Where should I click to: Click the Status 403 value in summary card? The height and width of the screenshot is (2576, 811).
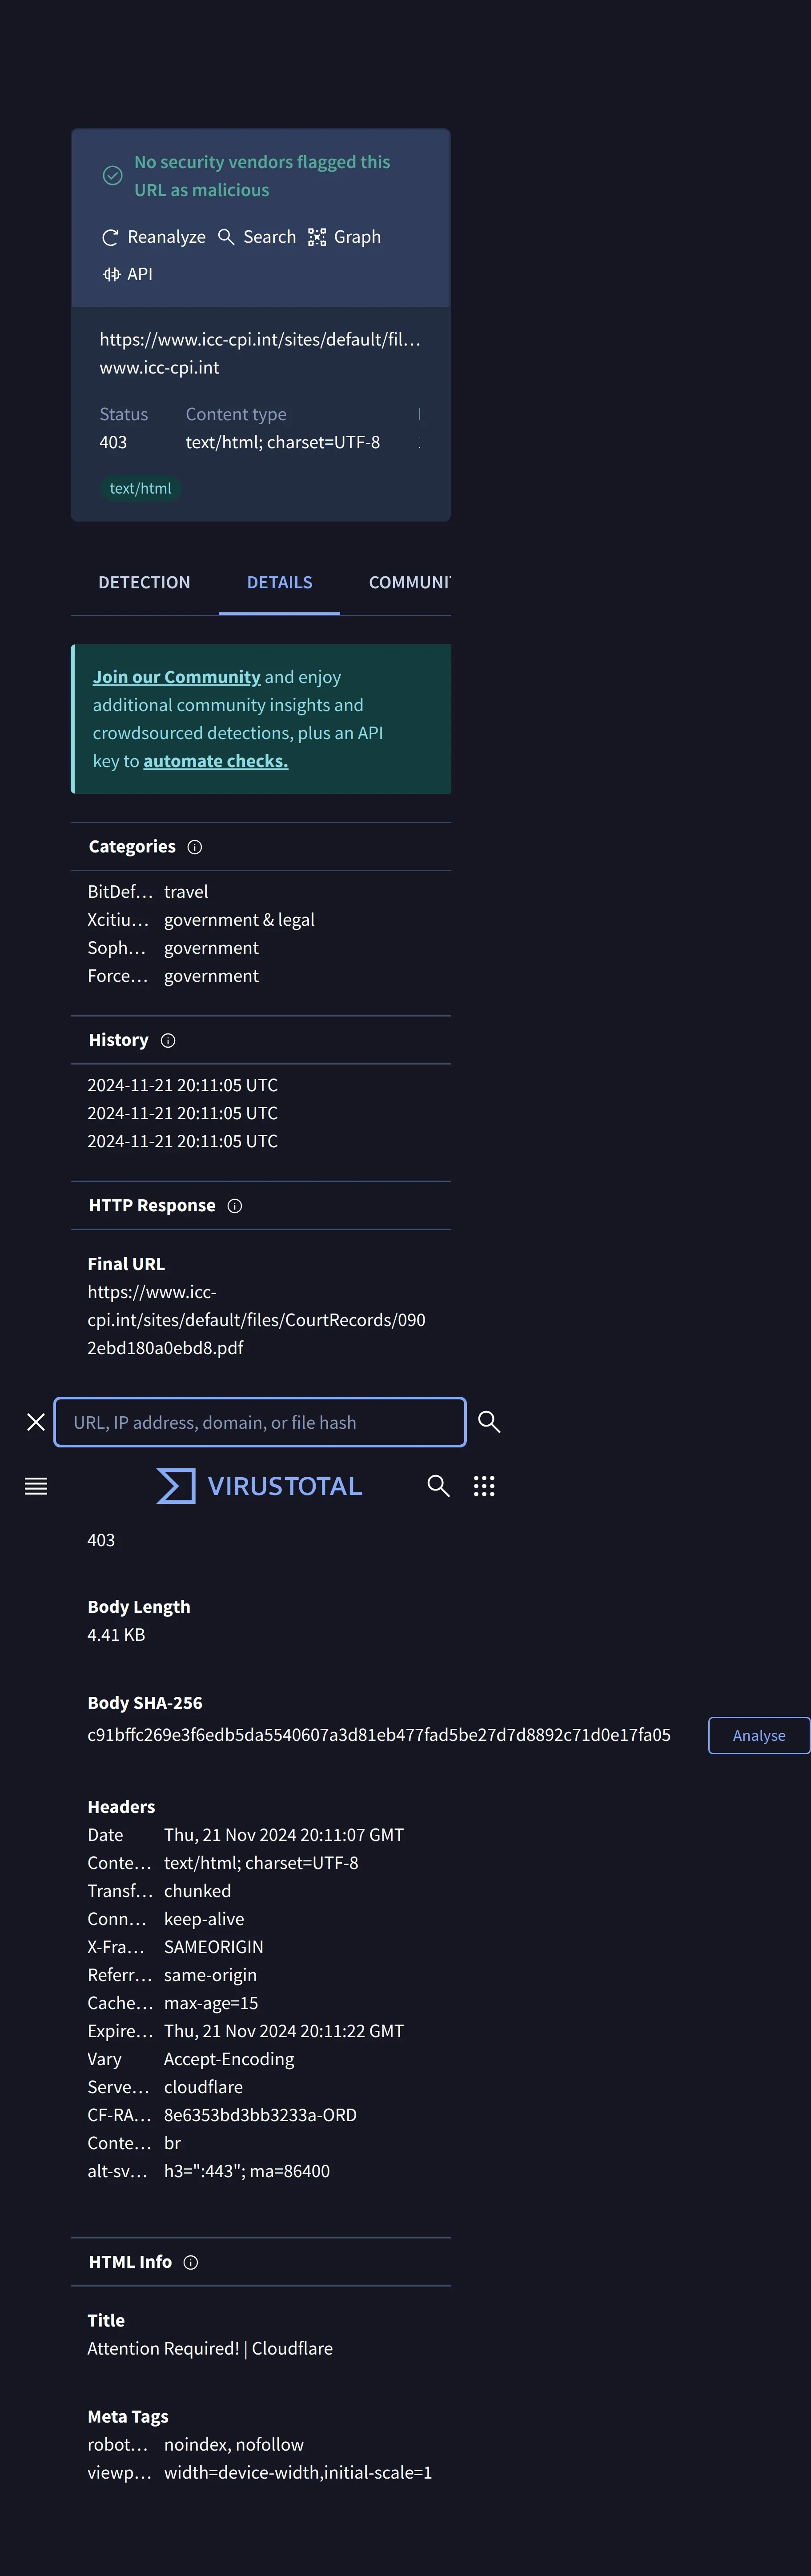coord(113,442)
